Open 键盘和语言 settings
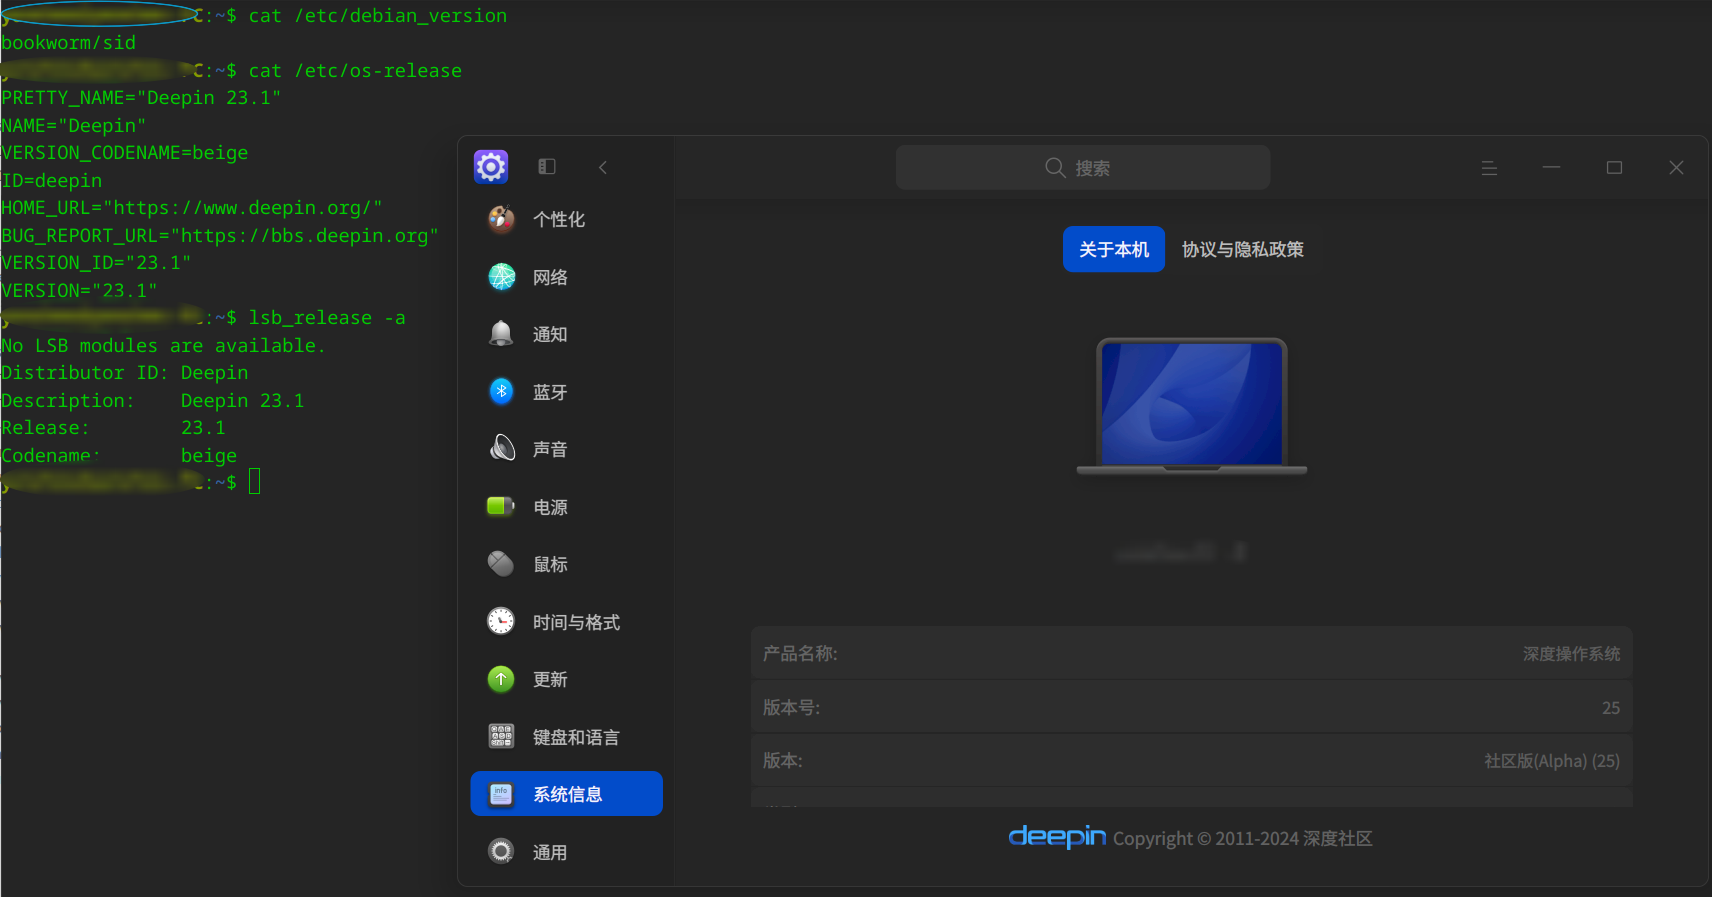The image size is (1712, 897). [567, 737]
